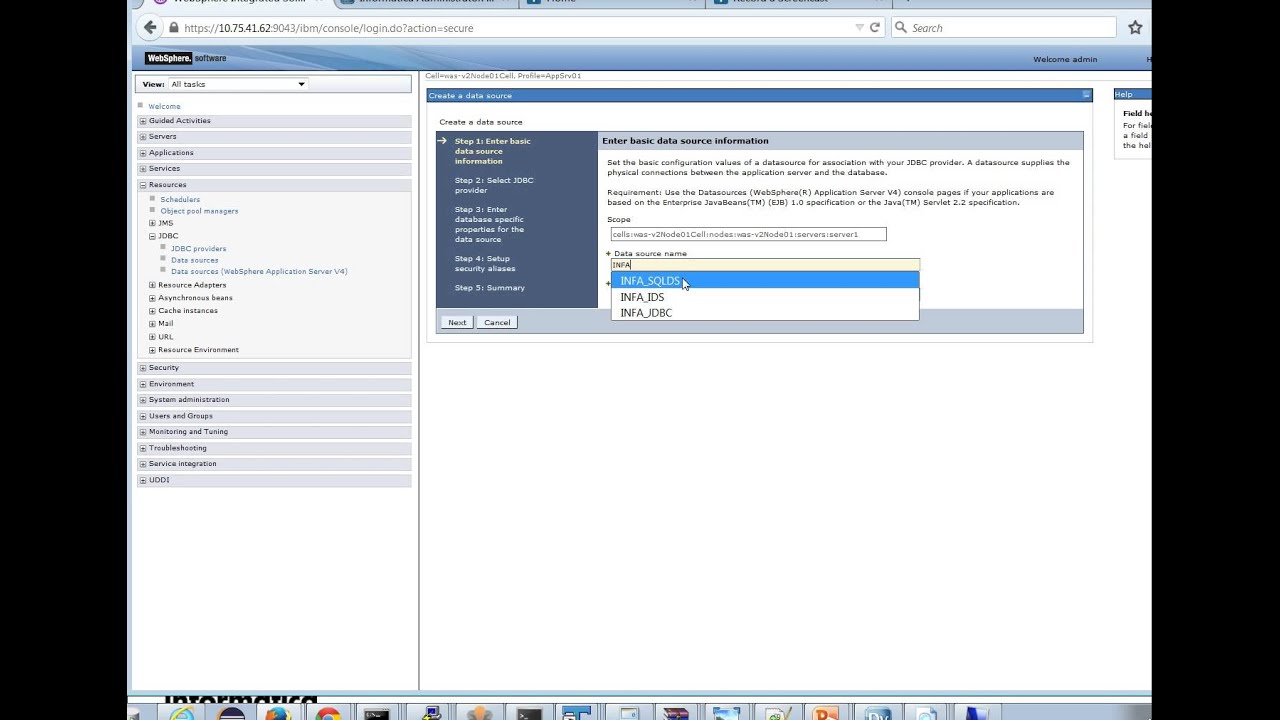
Task: Open Object pool managers link
Action: (199, 211)
